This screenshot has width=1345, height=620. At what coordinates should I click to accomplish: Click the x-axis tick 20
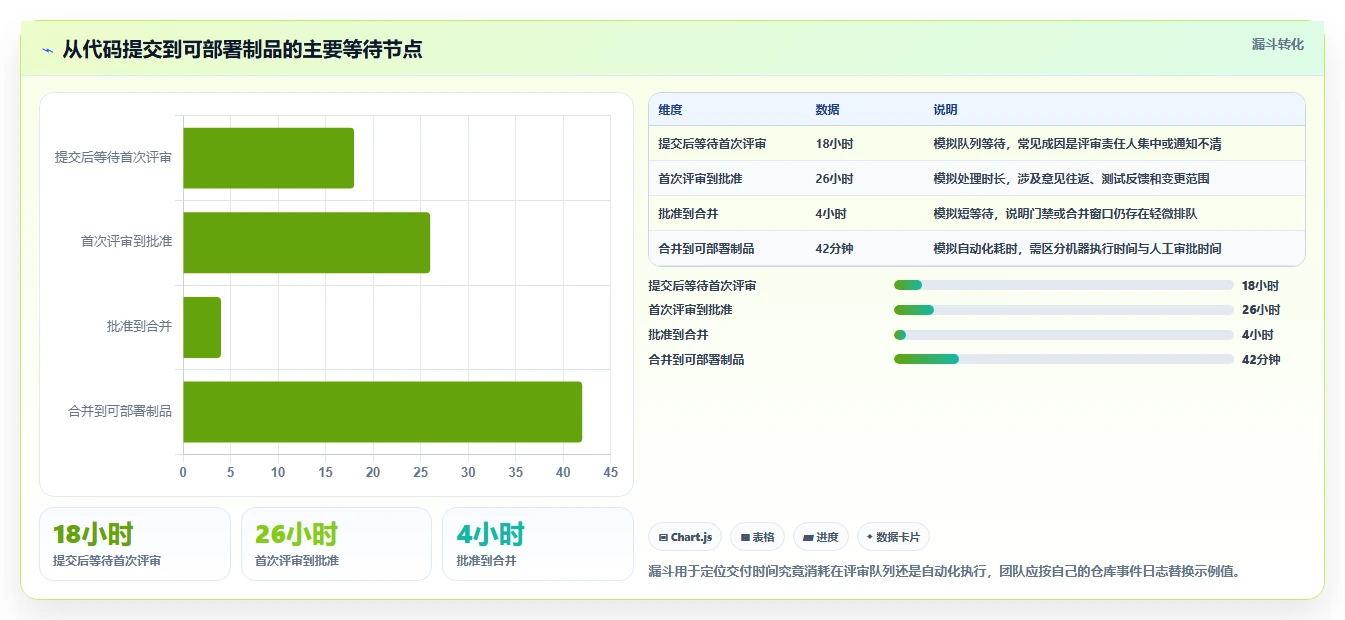[373, 472]
